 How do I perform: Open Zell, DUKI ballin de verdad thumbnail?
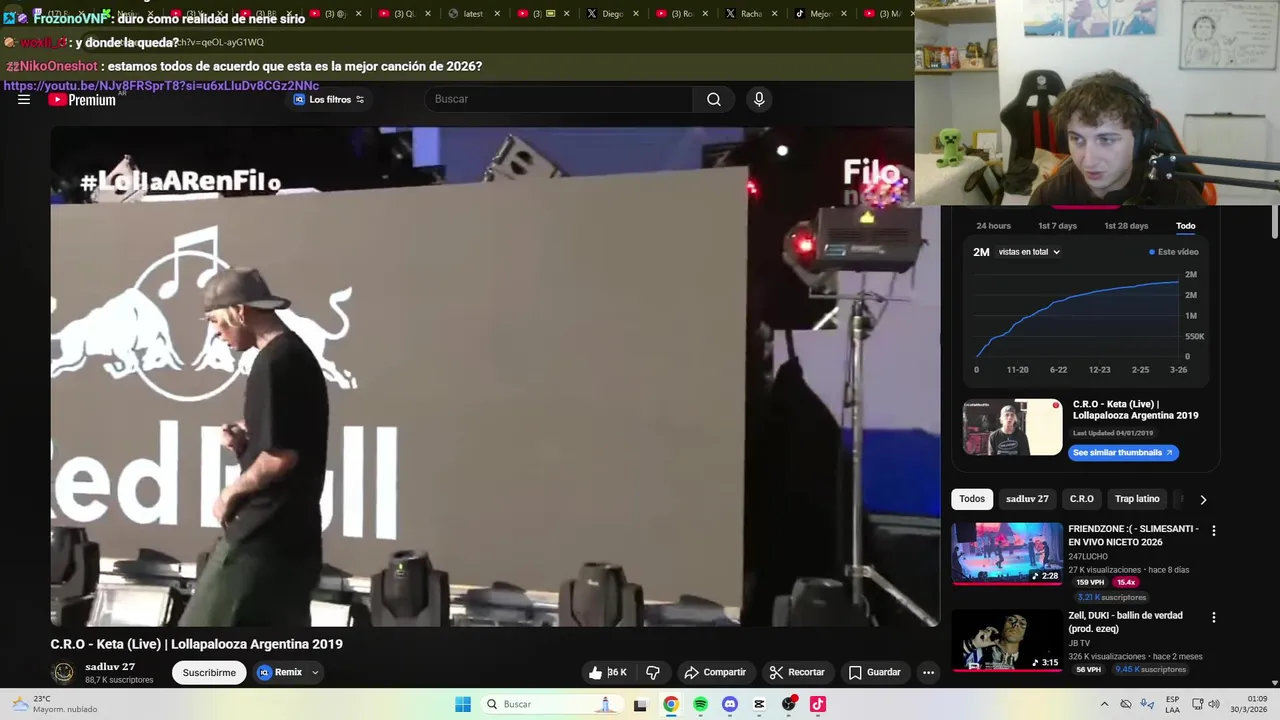coord(1007,640)
